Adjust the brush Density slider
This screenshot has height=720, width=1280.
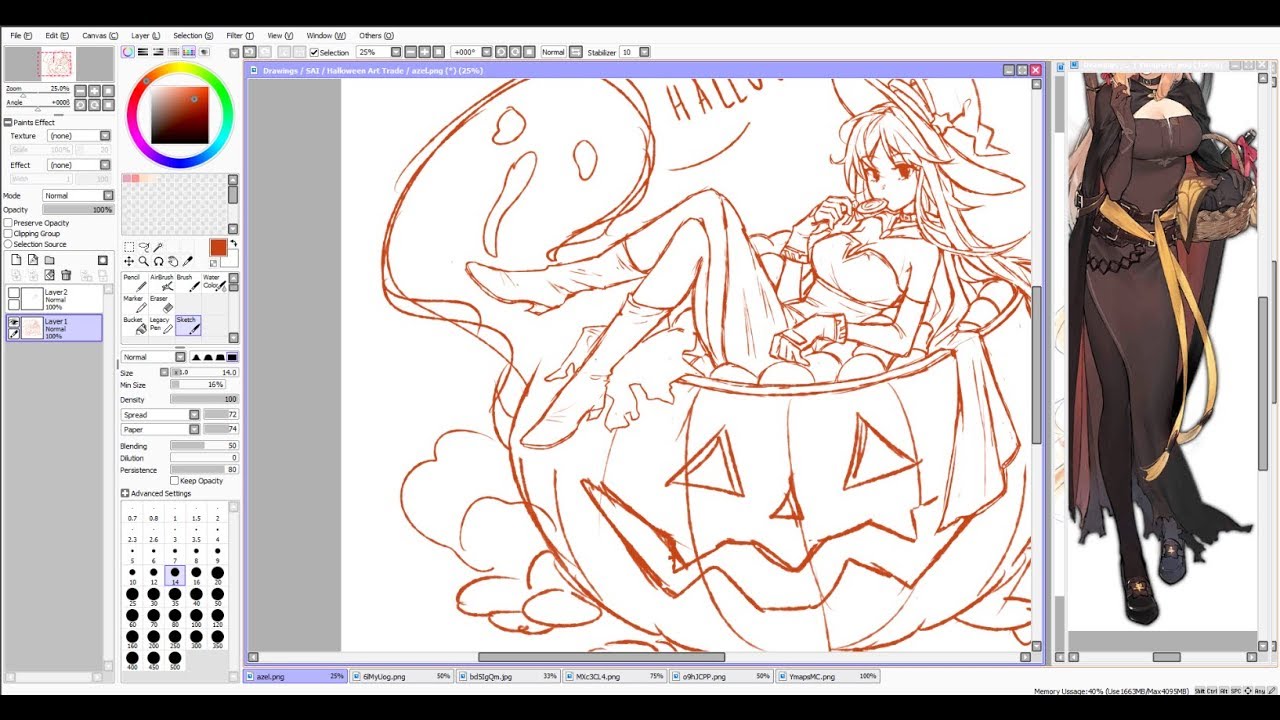(204, 399)
